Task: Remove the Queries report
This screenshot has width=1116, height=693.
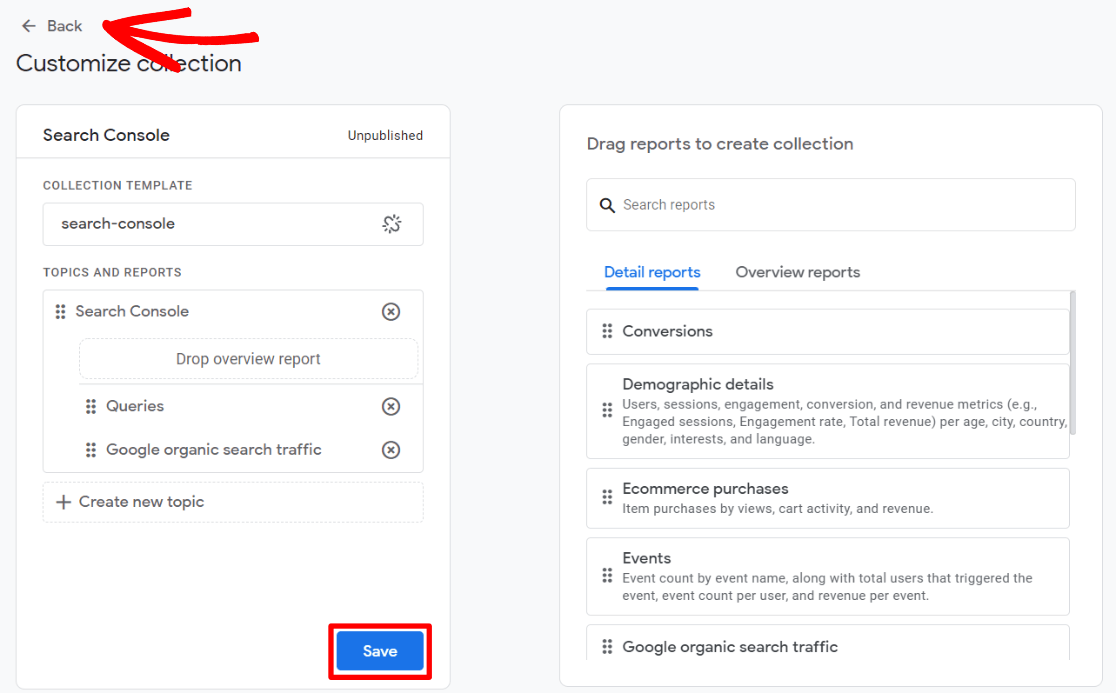Action: 391,406
